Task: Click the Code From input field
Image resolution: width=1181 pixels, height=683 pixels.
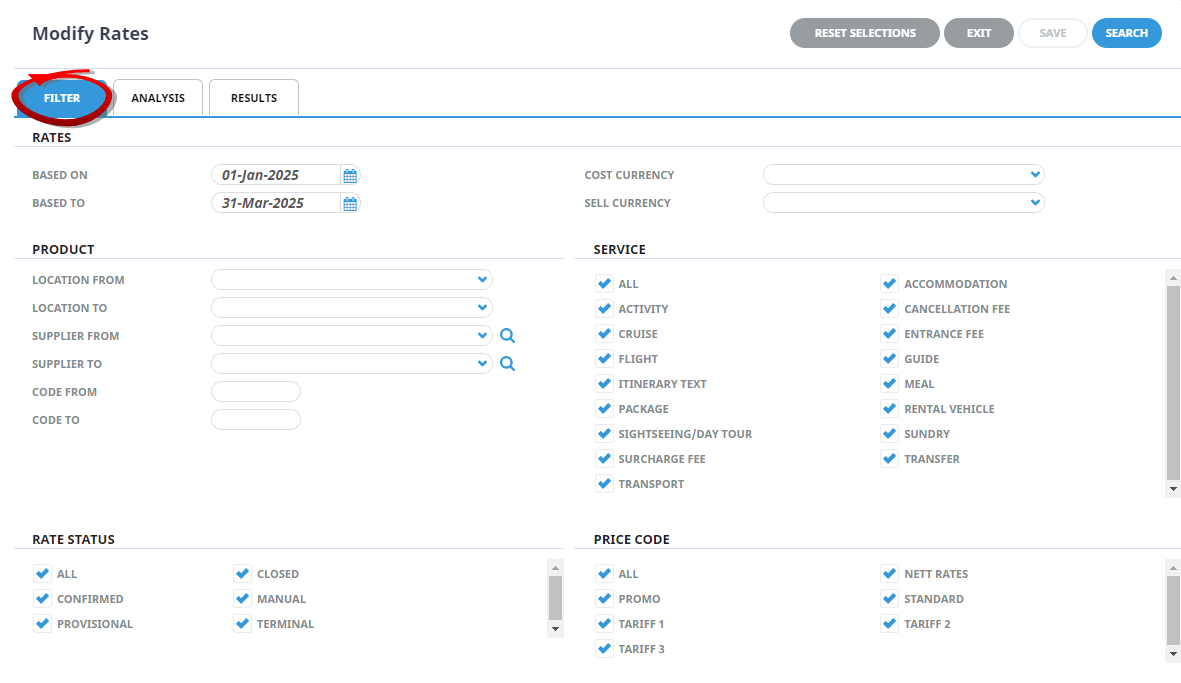Action: tap(256, 392)
